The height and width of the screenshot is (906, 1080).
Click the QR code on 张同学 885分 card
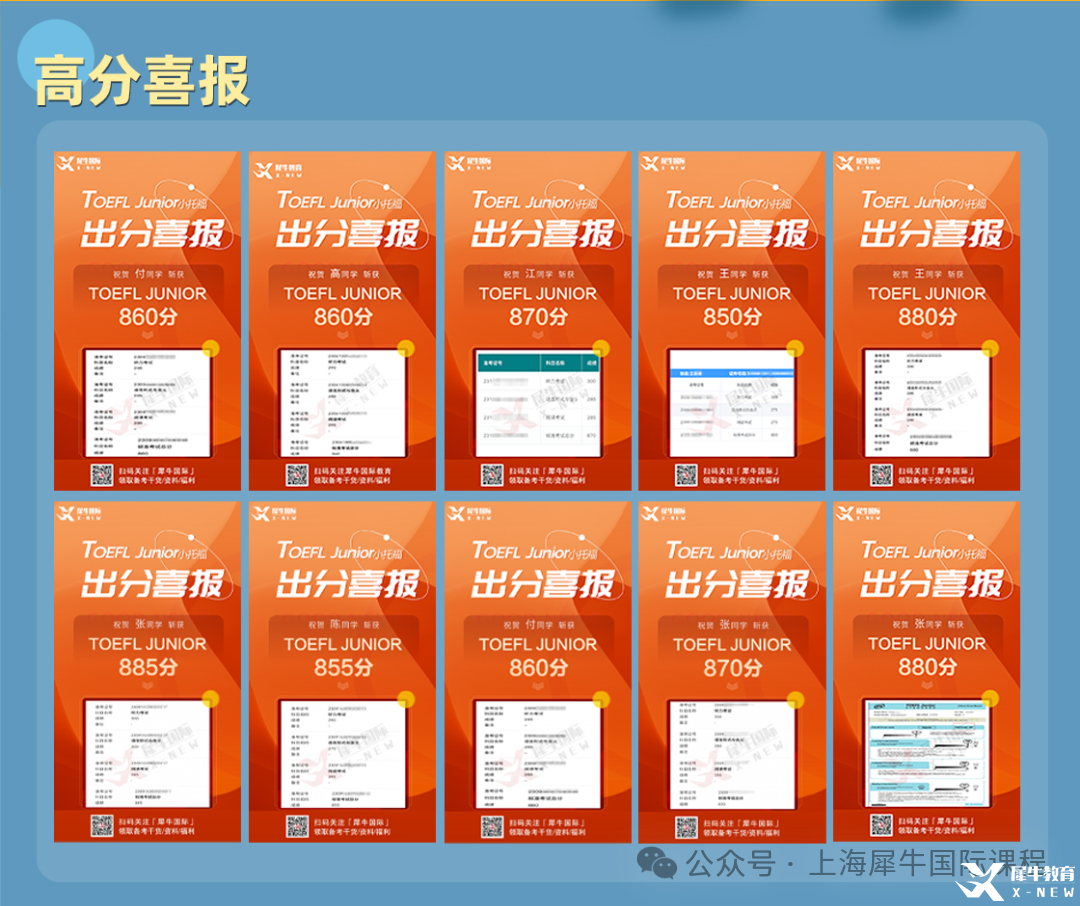(x=102, y=825)
